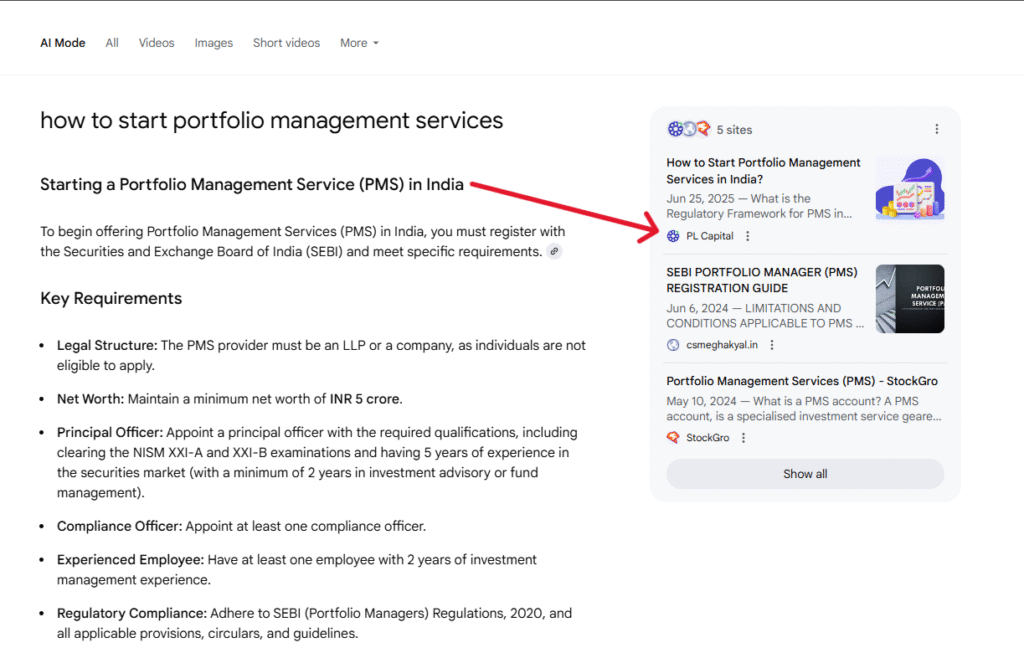Open the Images tab
The height and width of the screenshot is (653, 1024).
213,43
